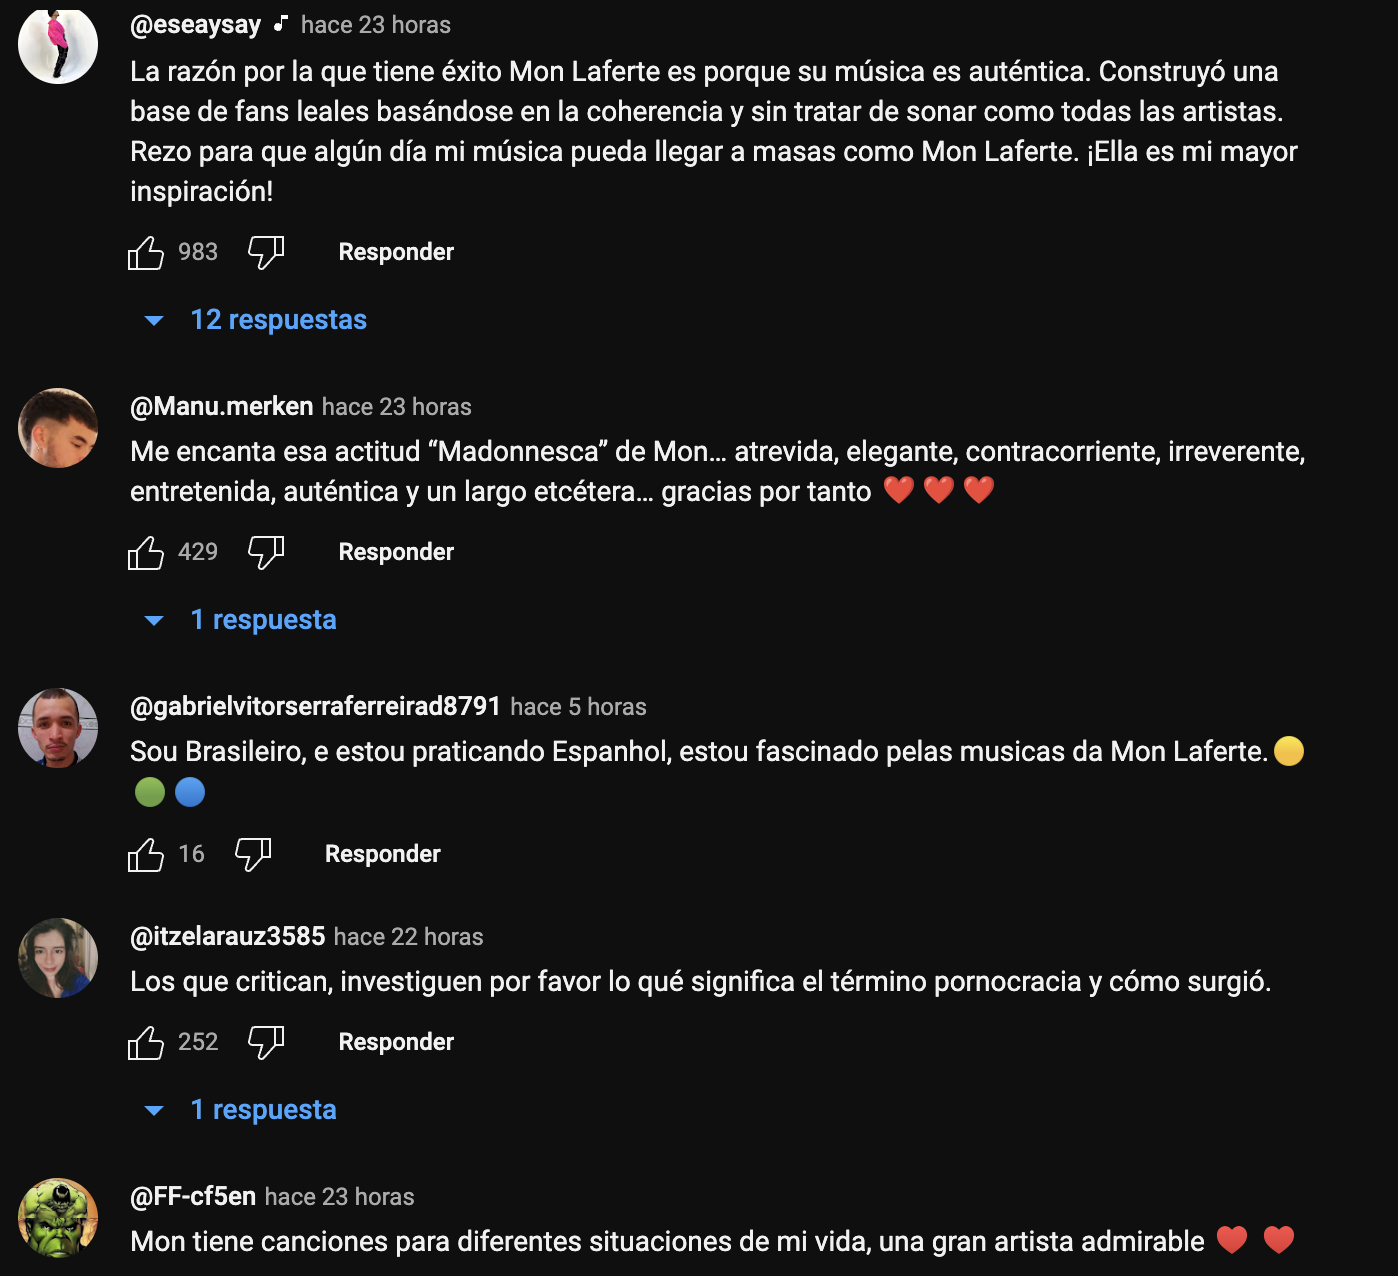Reply to the Sou Brasileiro comment

(383, 854)
